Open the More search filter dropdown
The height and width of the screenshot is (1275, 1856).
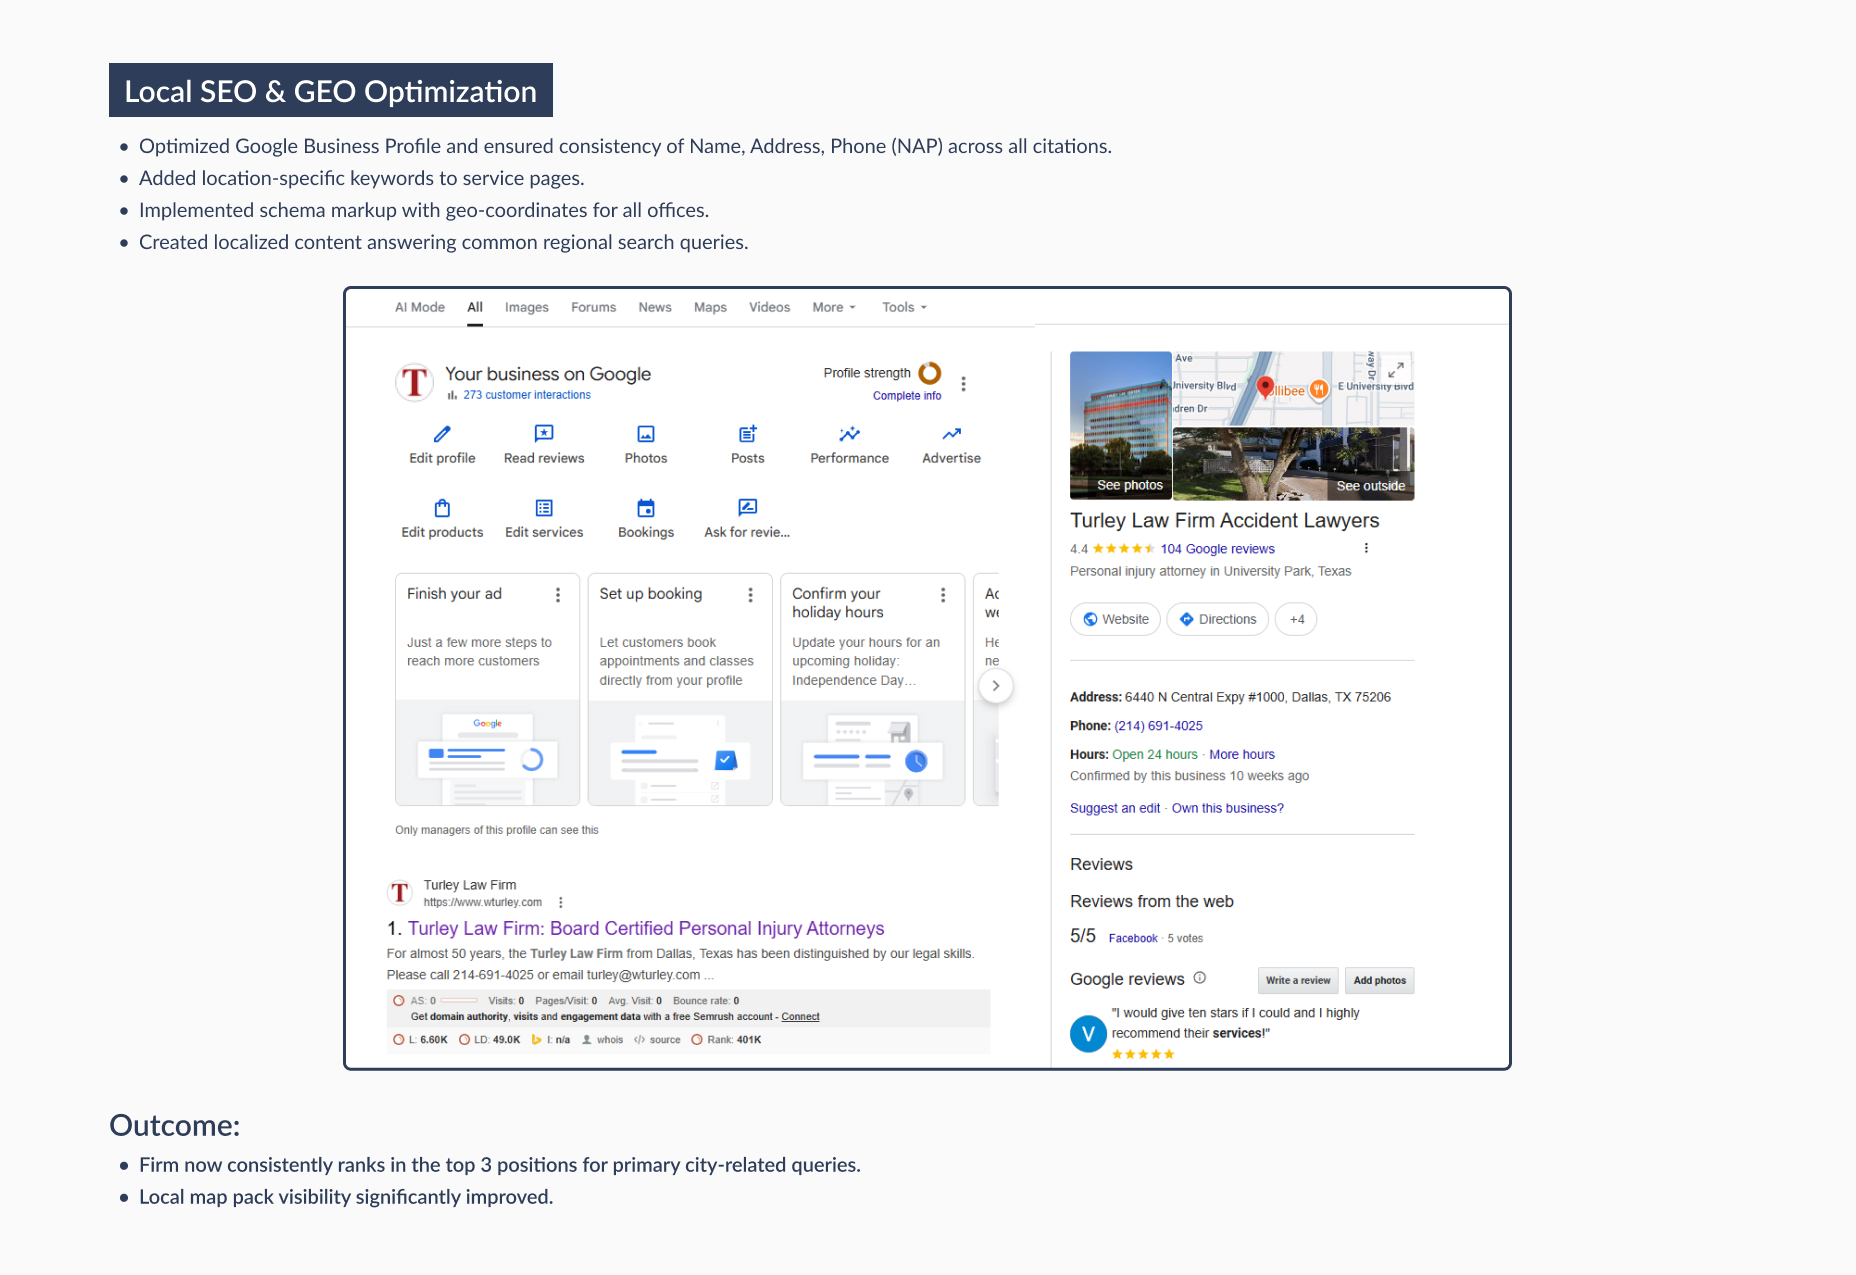point(834,307)
